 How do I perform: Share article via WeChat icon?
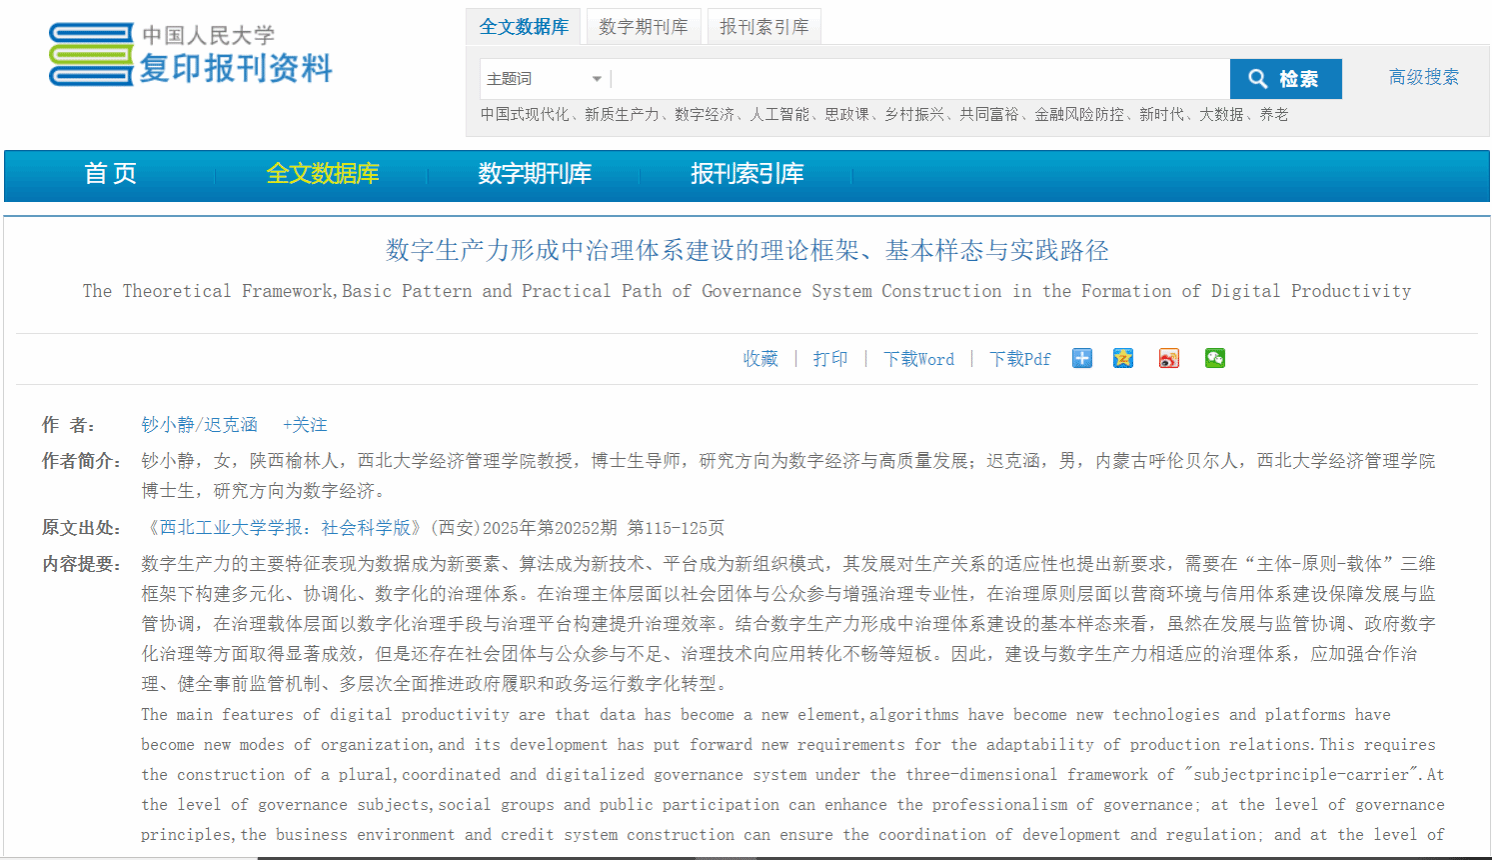click(x=1214, y=358)
